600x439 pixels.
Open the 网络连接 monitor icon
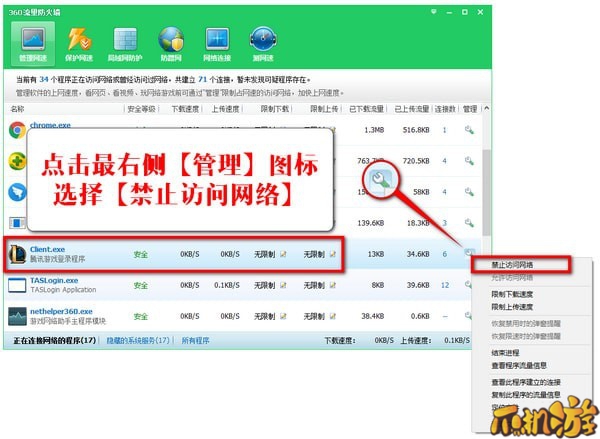click(x=217, y=39)
